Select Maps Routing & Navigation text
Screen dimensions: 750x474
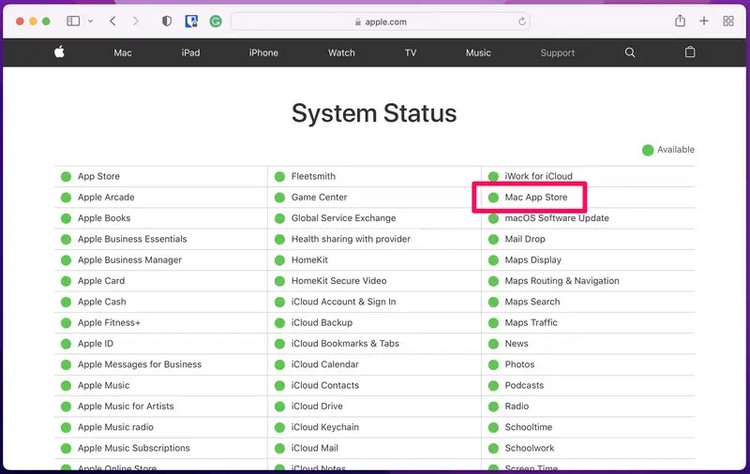tap(562, 281)
